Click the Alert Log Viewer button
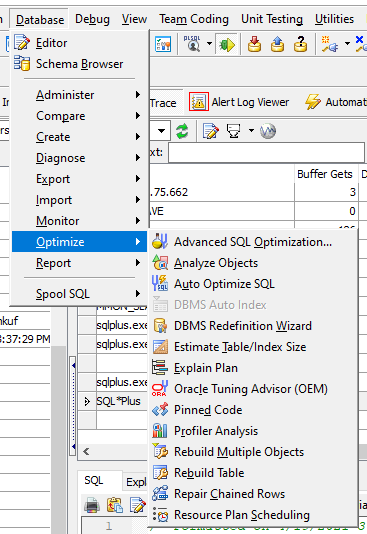This screenshot has width=367, height=534. pos(239,102)
